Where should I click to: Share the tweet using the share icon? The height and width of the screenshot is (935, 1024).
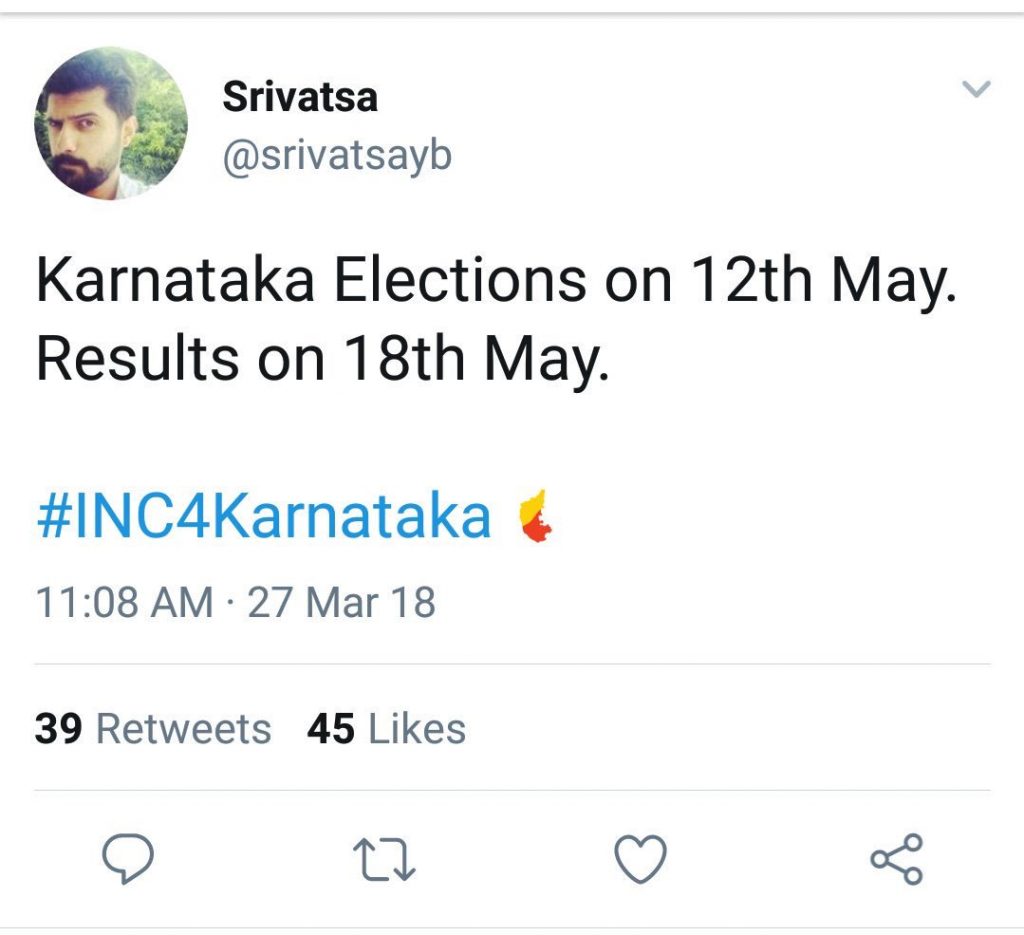tap(897, 859)
